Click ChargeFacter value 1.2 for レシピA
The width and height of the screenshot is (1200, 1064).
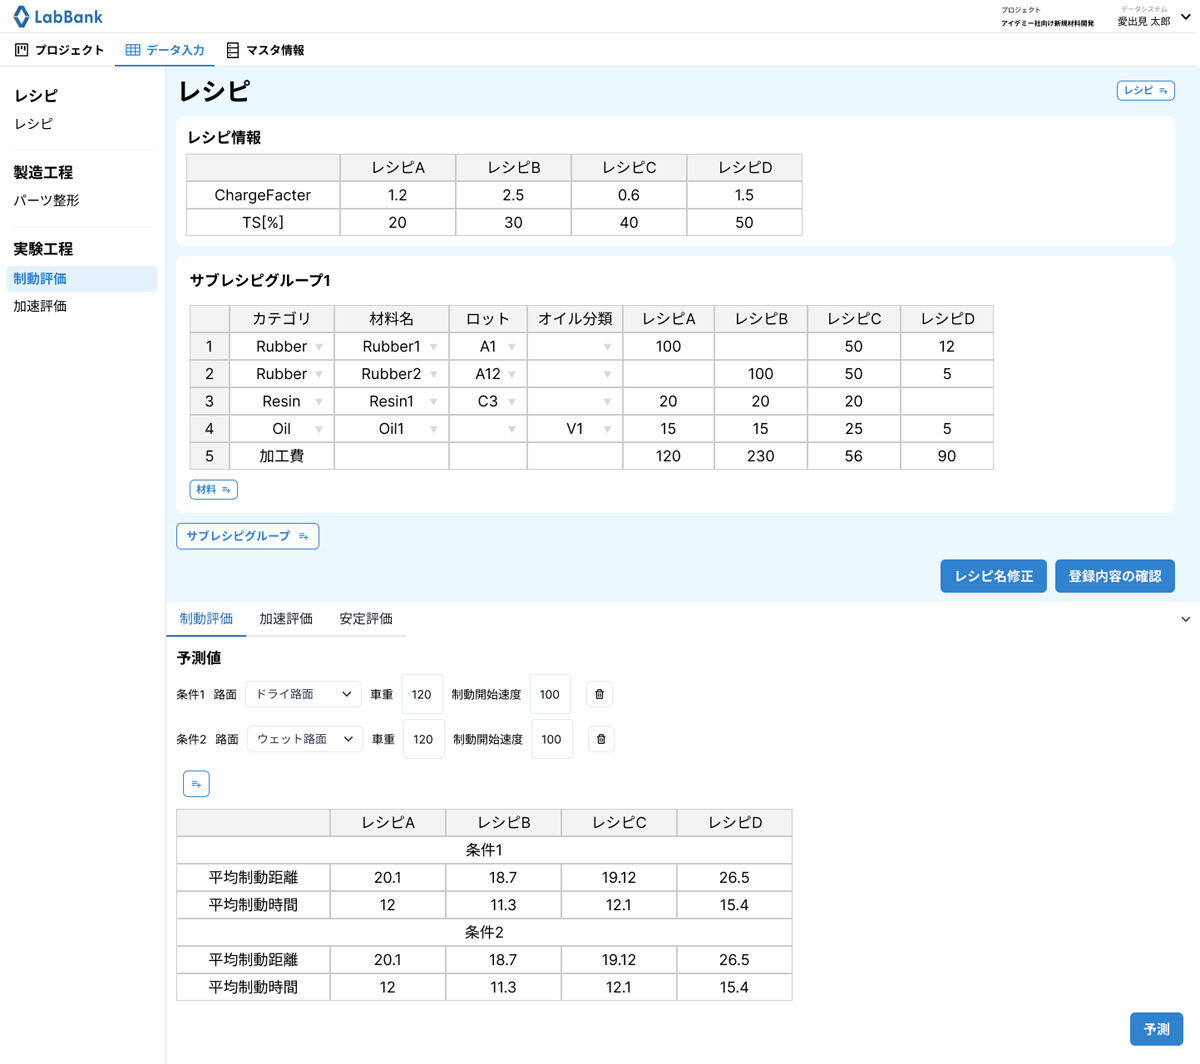[x=398, y=195]
